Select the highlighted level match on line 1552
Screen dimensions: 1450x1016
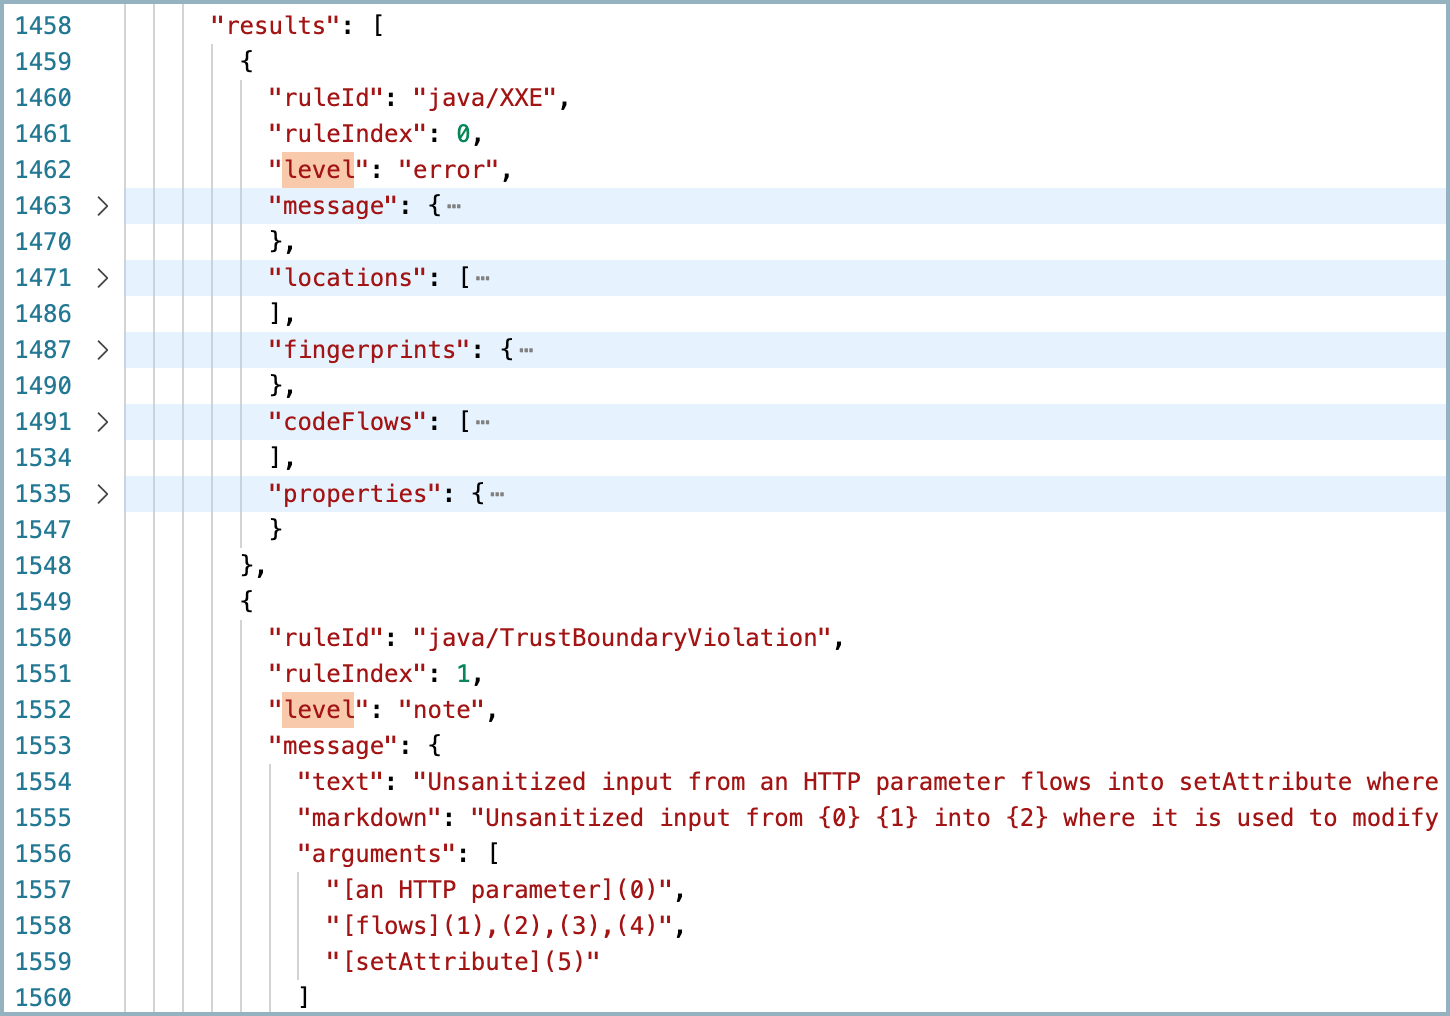click(318, 710)
